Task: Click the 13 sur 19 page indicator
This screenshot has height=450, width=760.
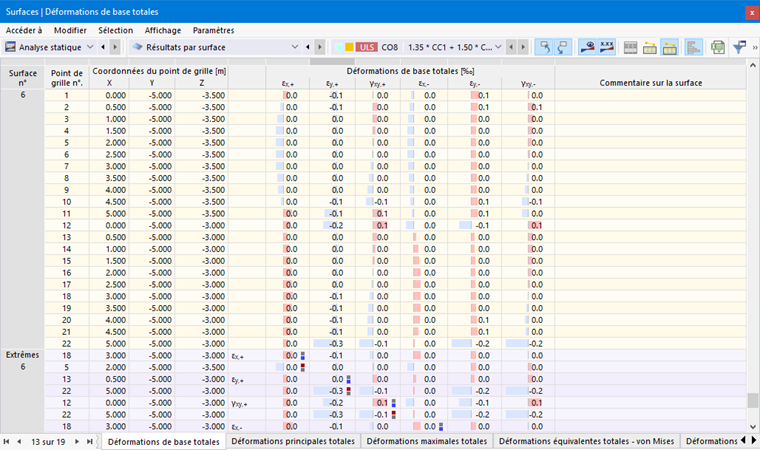Action: click(x=48, y=442)
